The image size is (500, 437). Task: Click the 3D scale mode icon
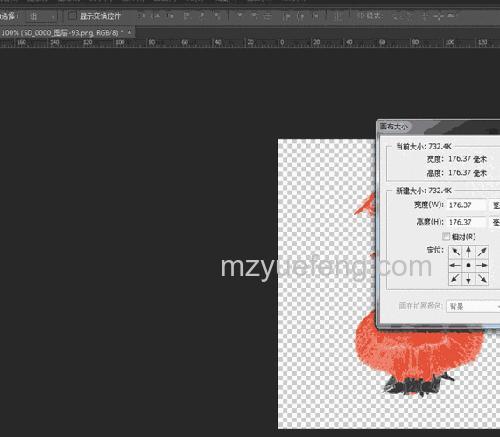point(451,16)
